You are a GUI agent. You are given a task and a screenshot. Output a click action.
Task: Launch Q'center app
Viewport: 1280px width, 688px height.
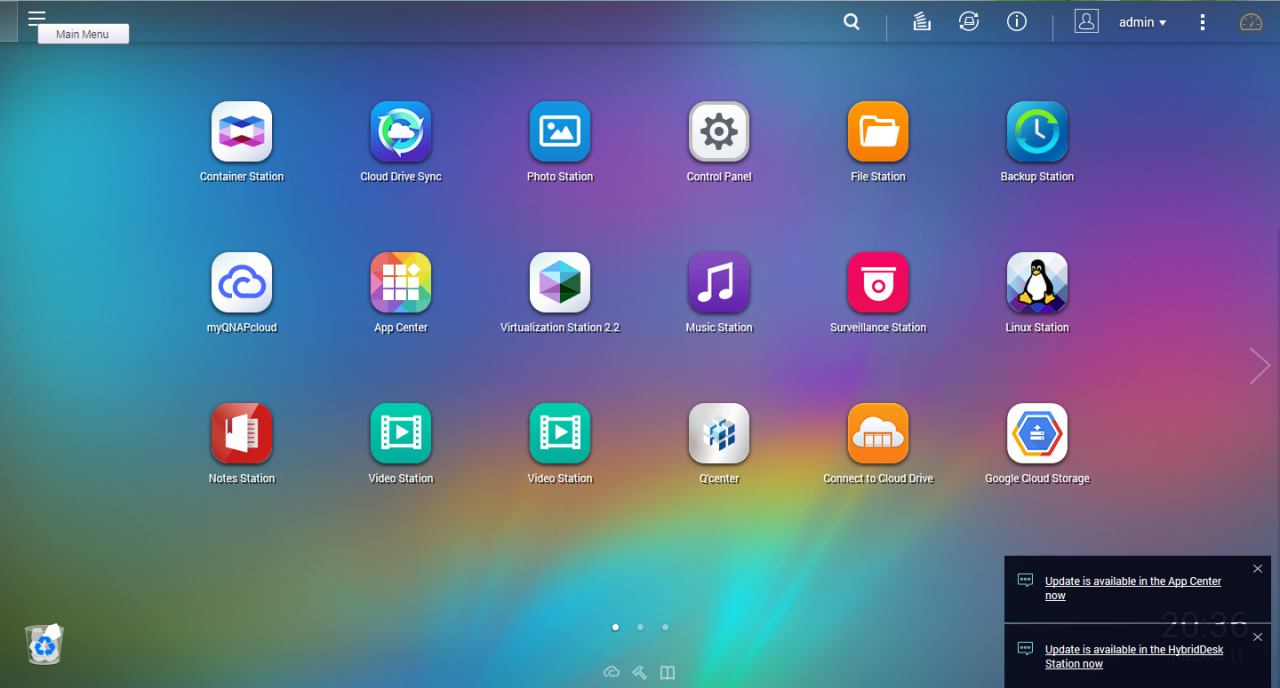[719, 434]
